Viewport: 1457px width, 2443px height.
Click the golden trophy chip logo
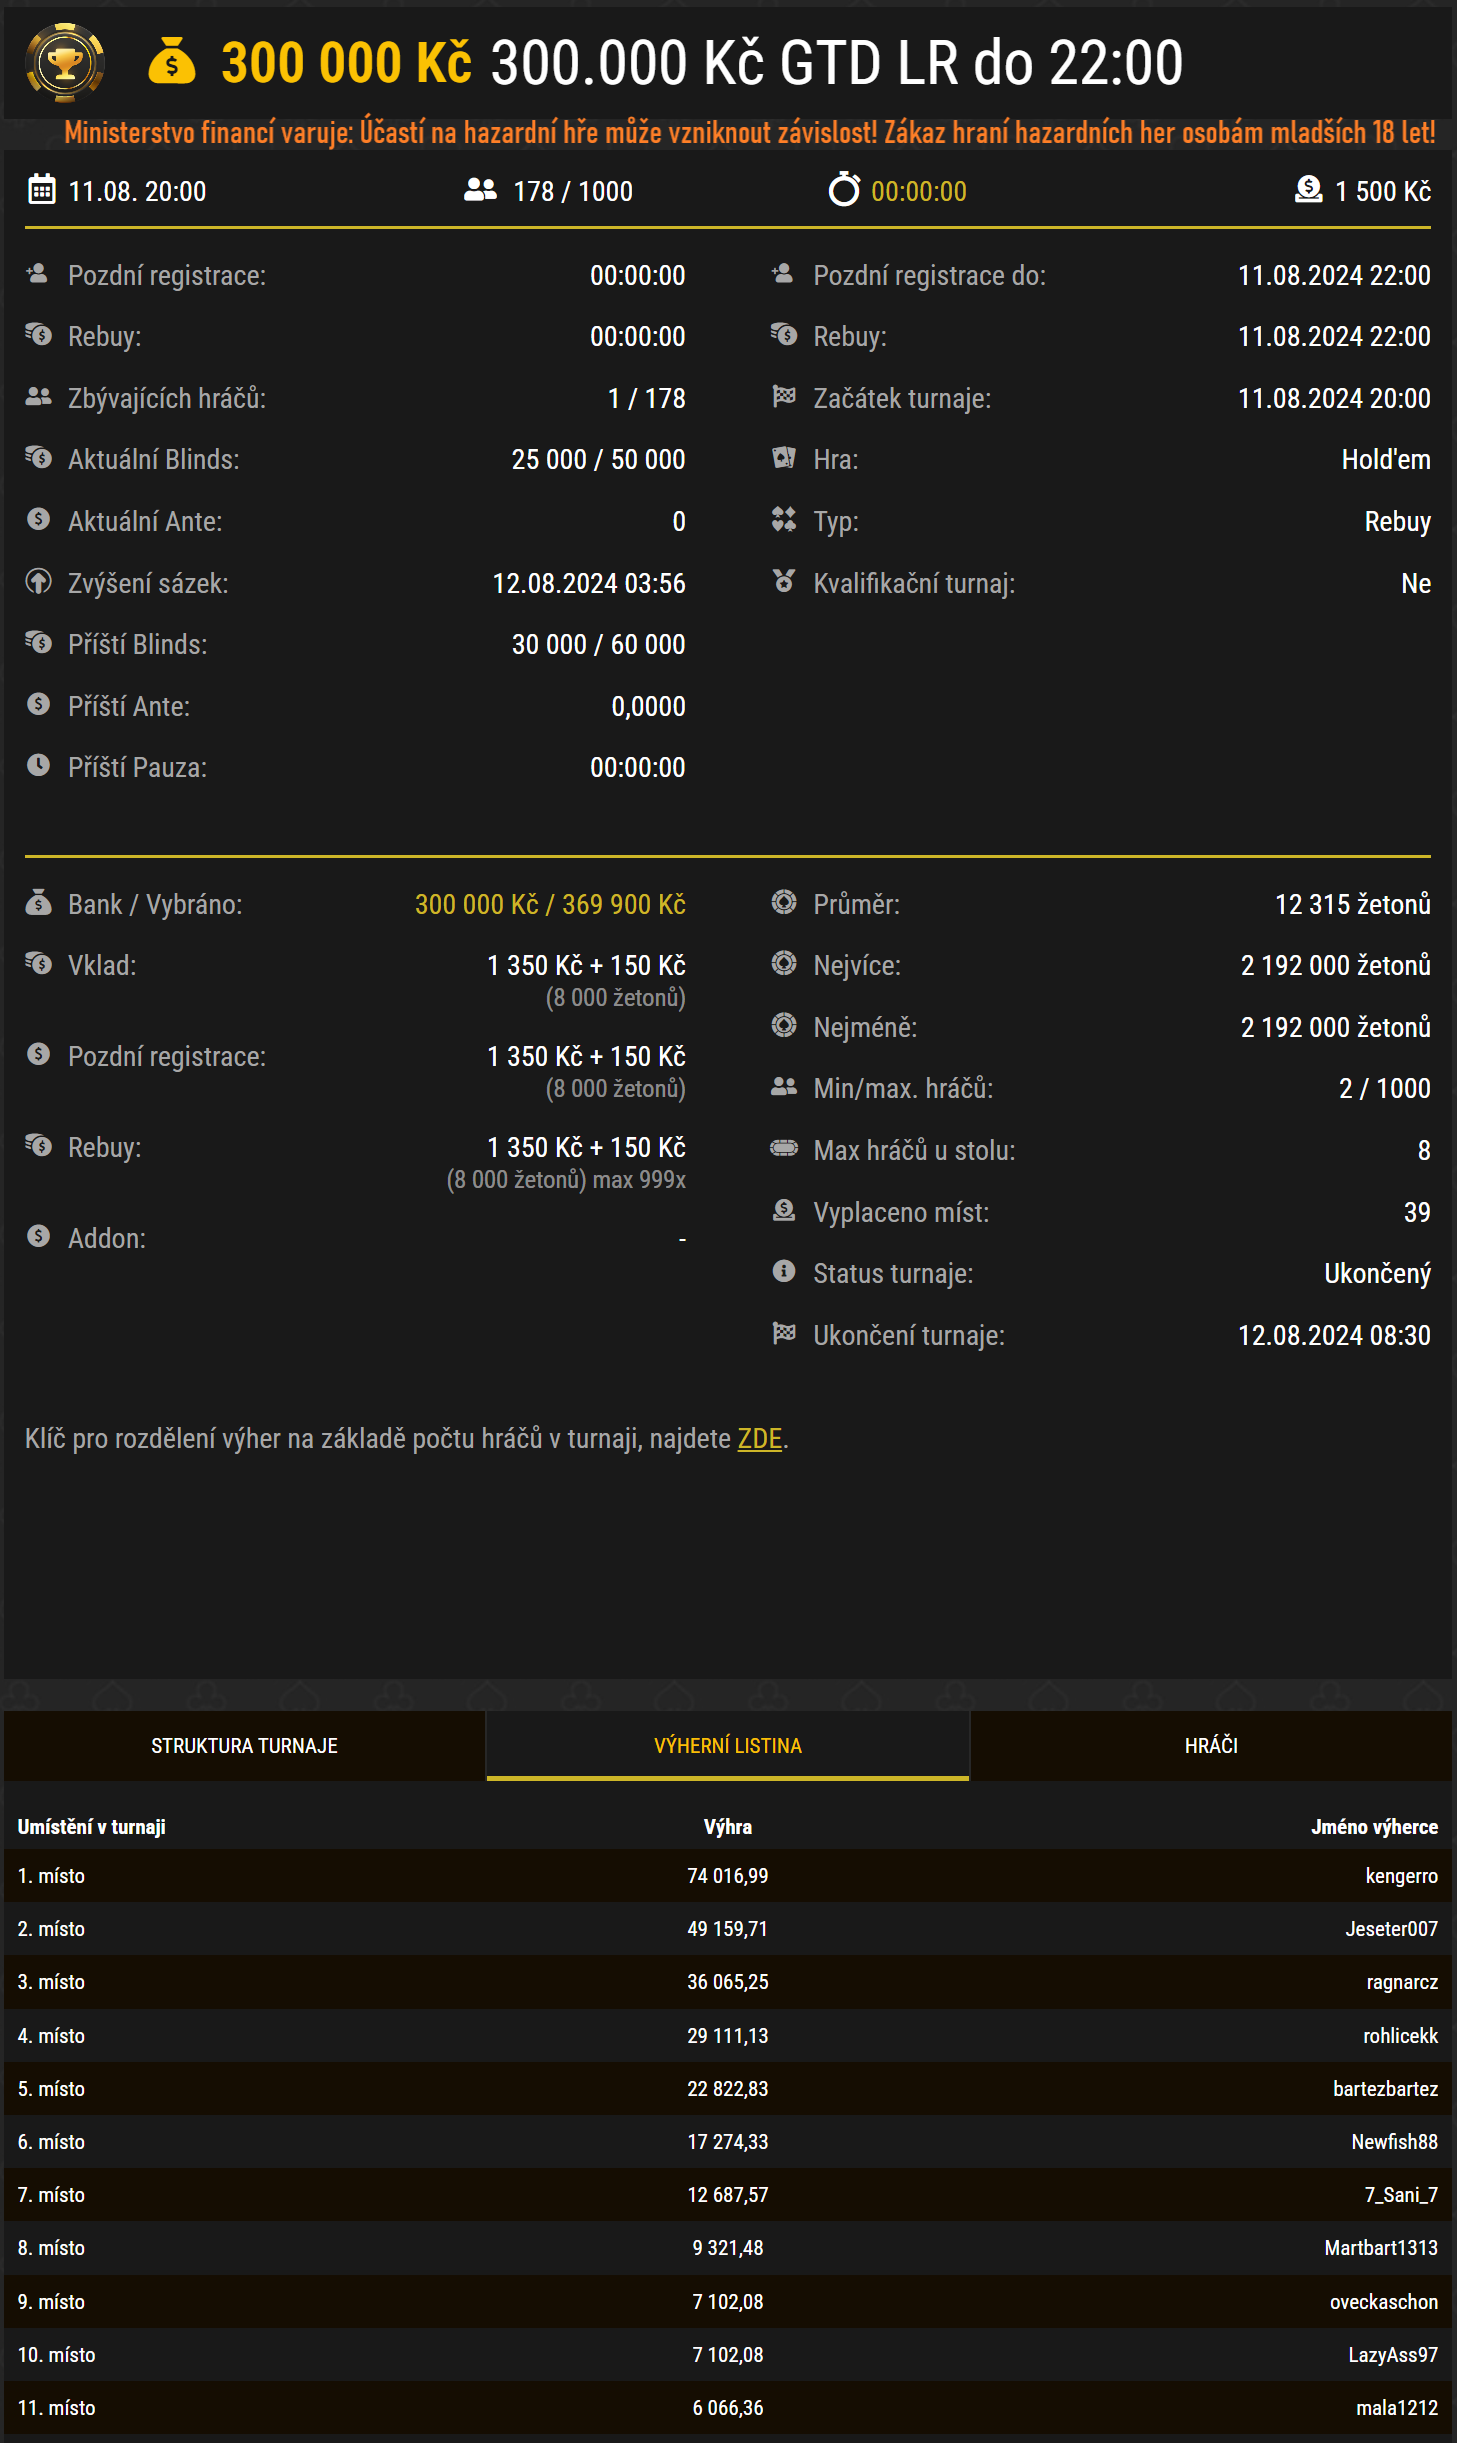coord(65,63)
